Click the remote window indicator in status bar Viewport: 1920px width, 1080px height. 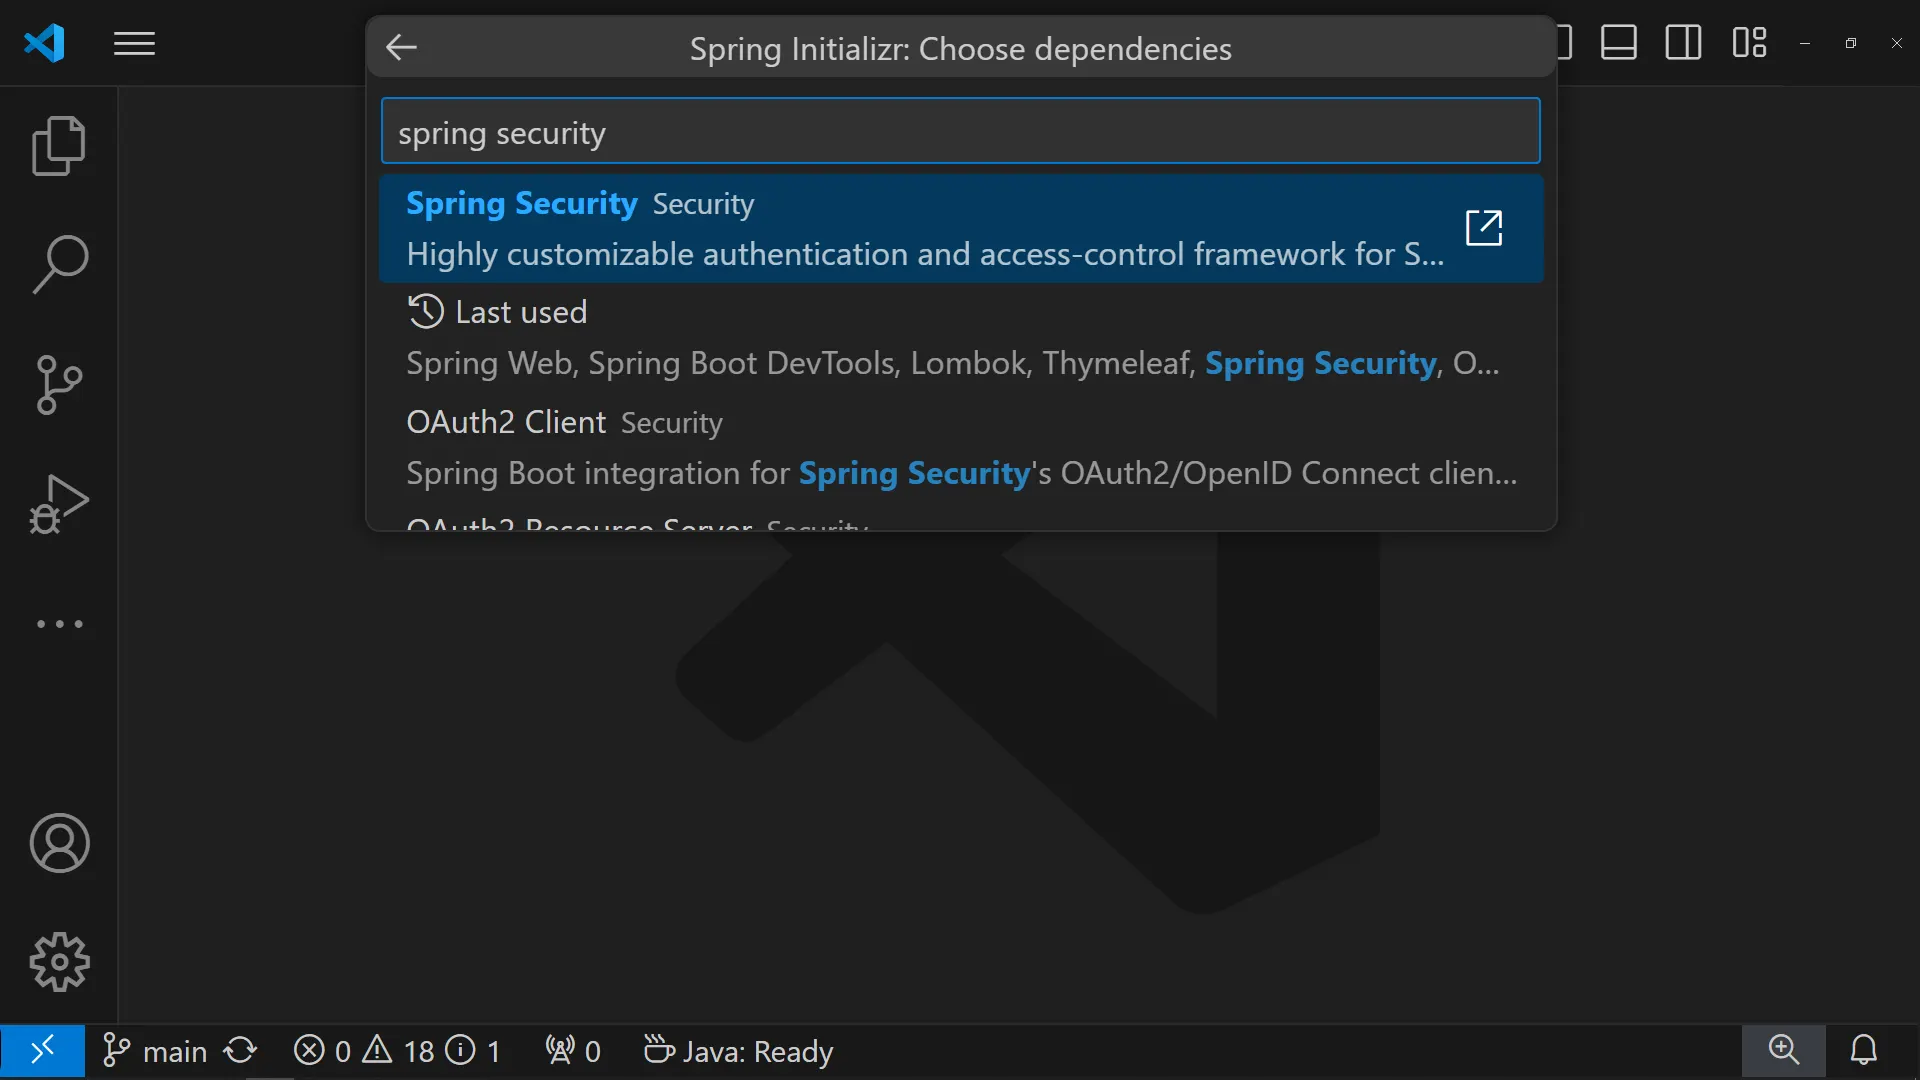point(42,1051)
